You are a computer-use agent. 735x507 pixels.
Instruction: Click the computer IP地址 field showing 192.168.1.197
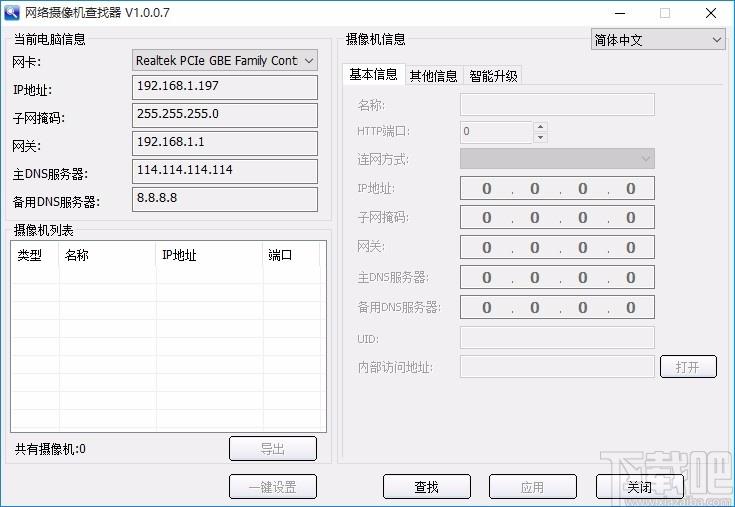tap(225, 87)
